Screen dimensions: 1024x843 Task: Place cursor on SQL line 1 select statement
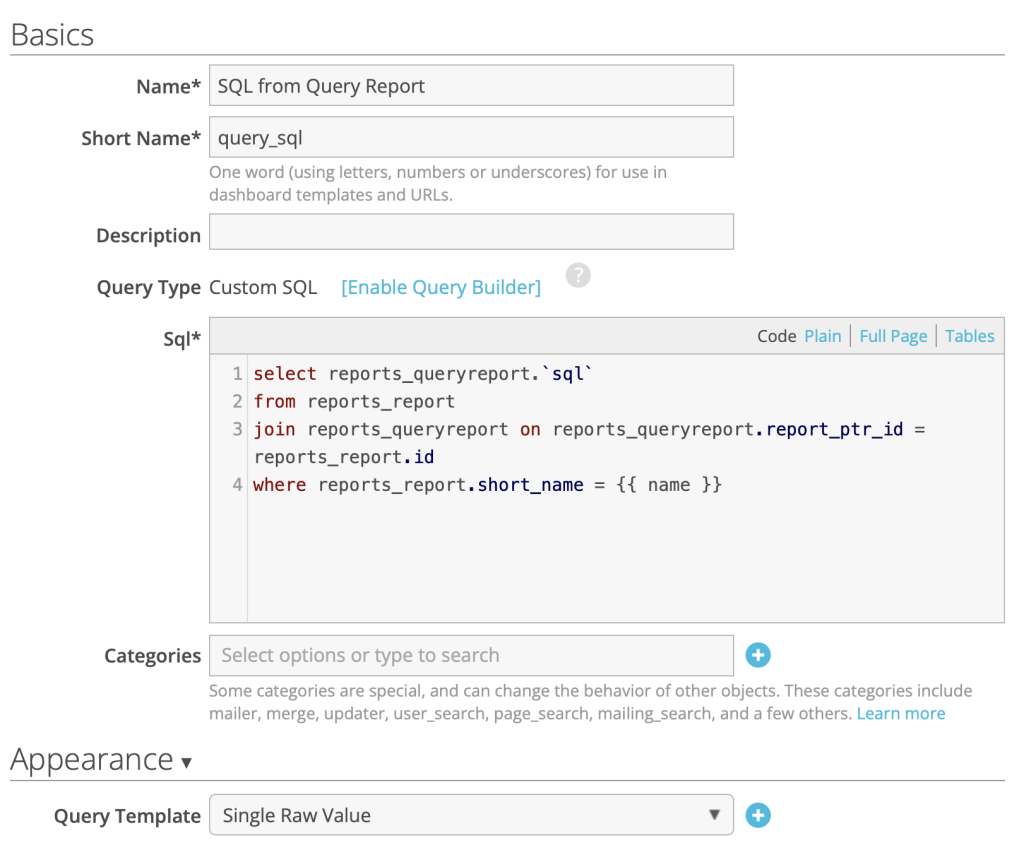[423, 374]
